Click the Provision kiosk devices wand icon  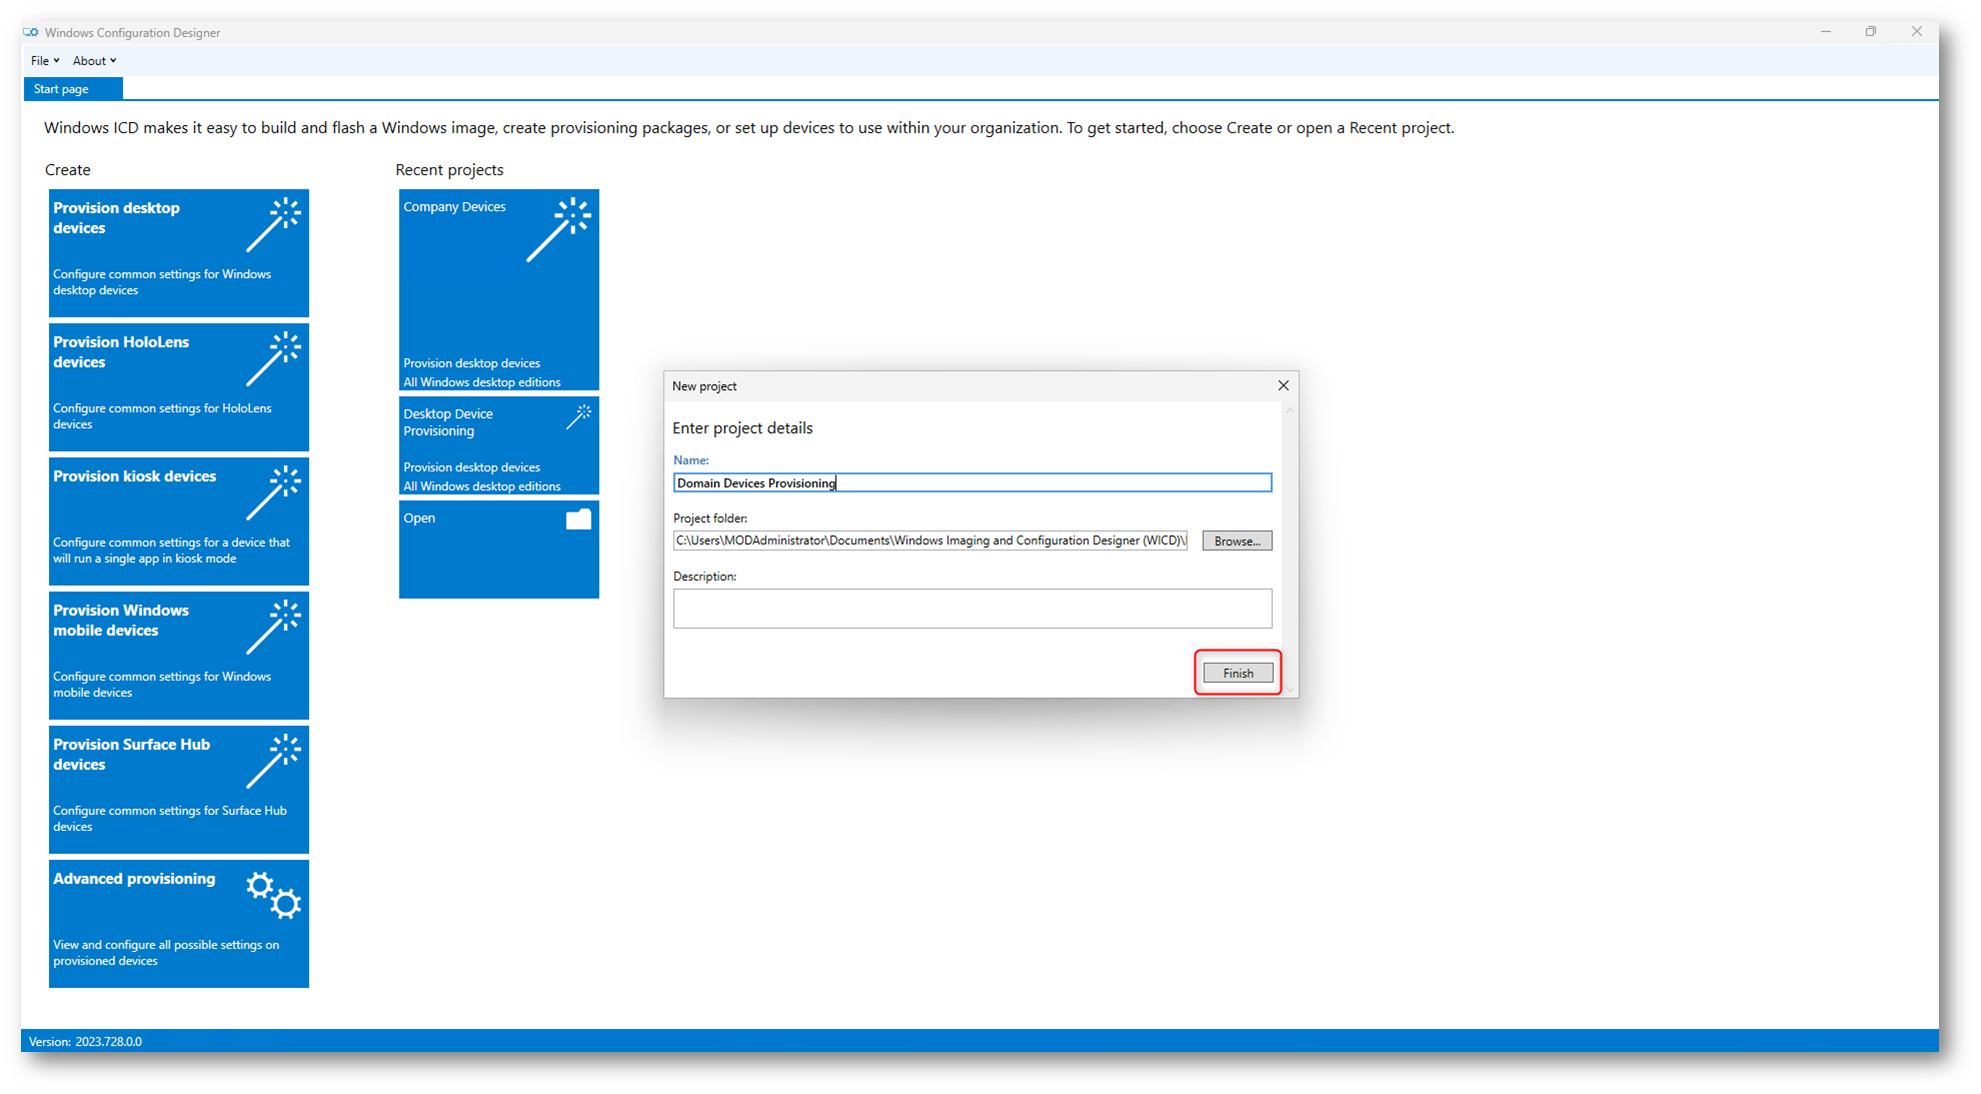pyautogui.click(x=274, y=493)
